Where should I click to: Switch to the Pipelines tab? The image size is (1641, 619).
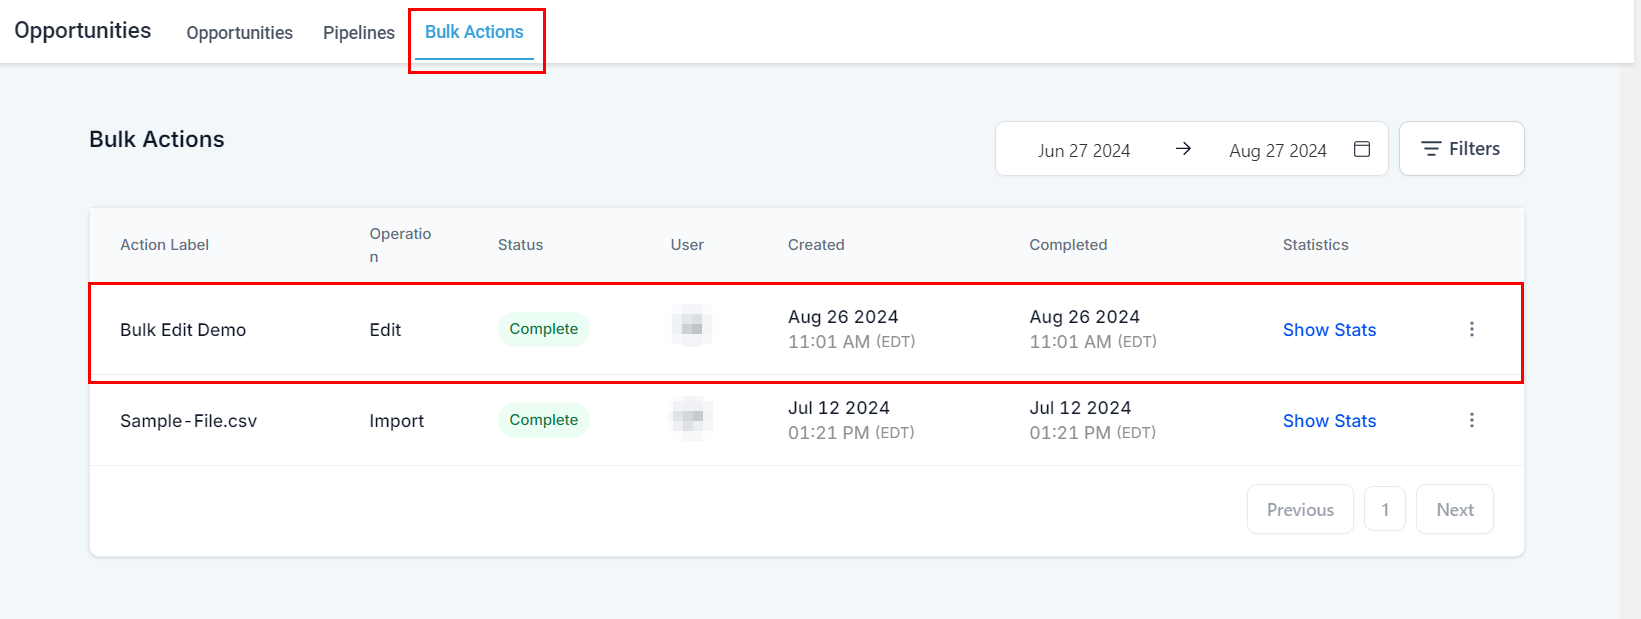[x=358, y=33]
